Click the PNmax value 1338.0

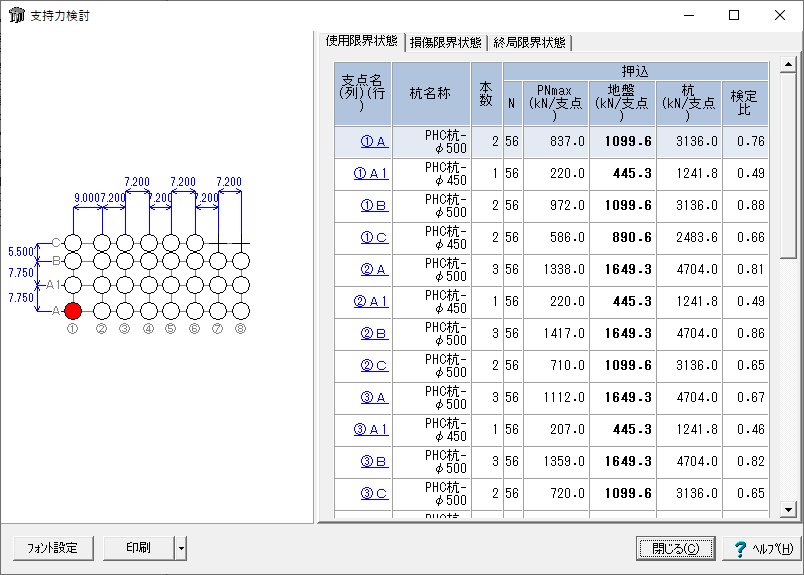coord(564,270)
